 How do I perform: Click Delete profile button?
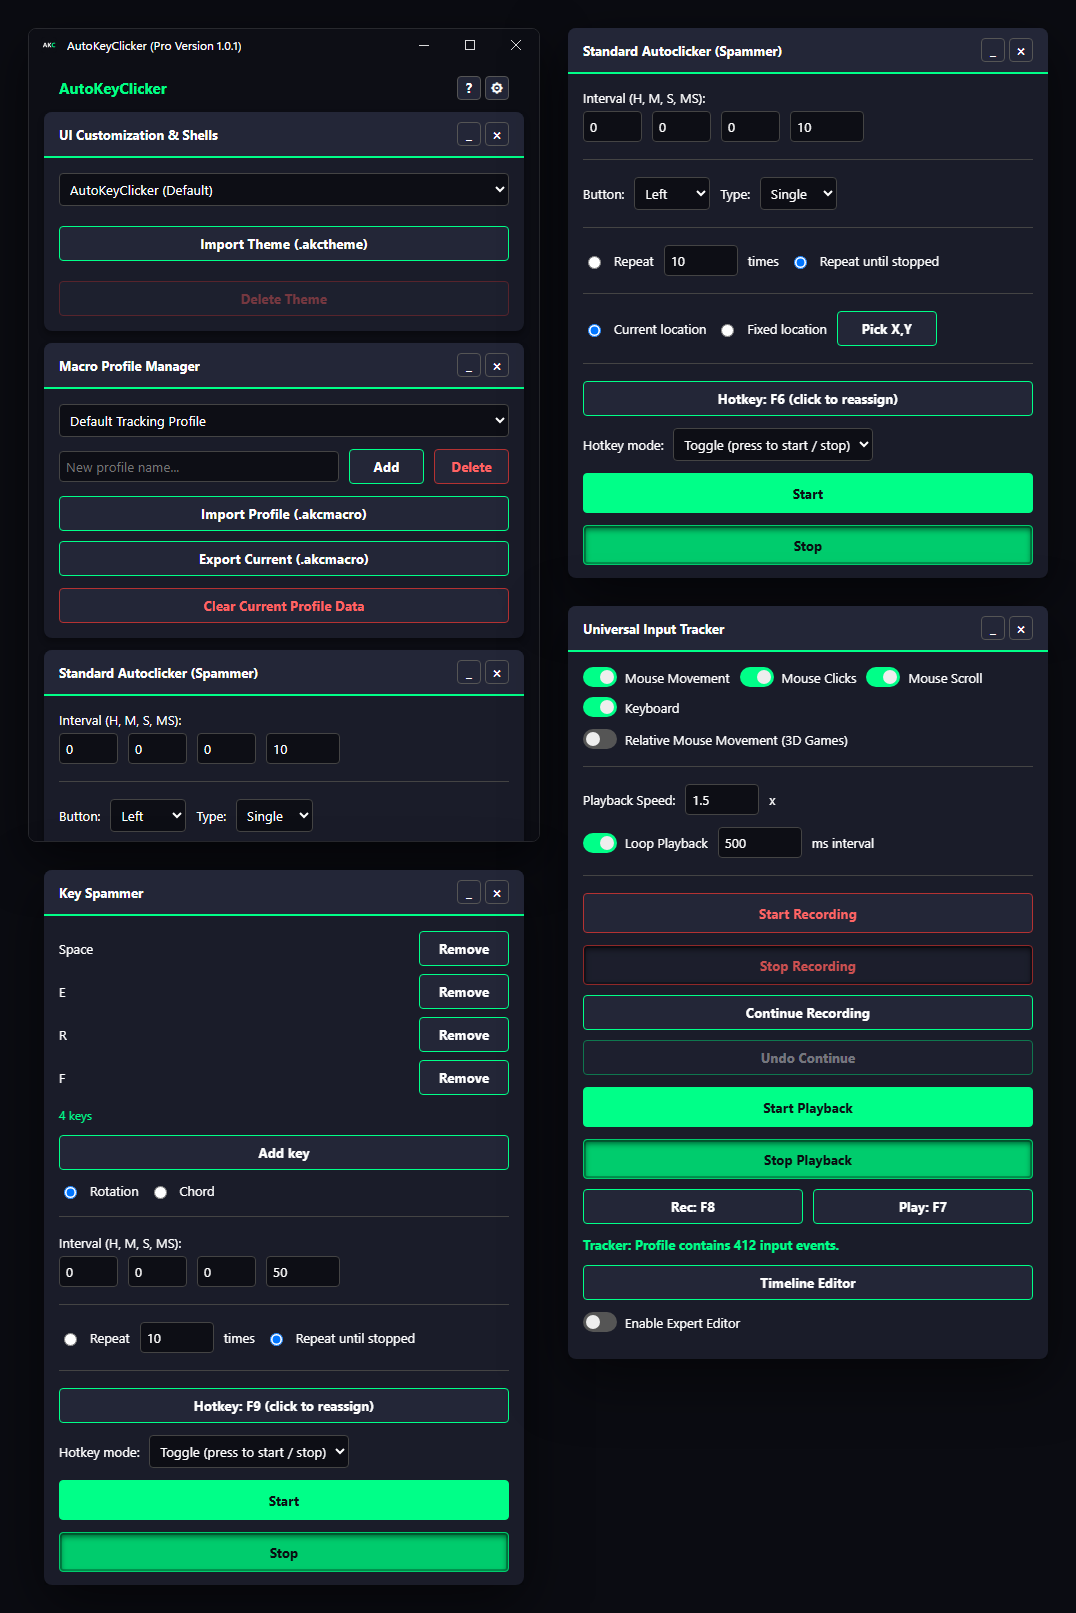pyautogui.click(x=471, y=467)
